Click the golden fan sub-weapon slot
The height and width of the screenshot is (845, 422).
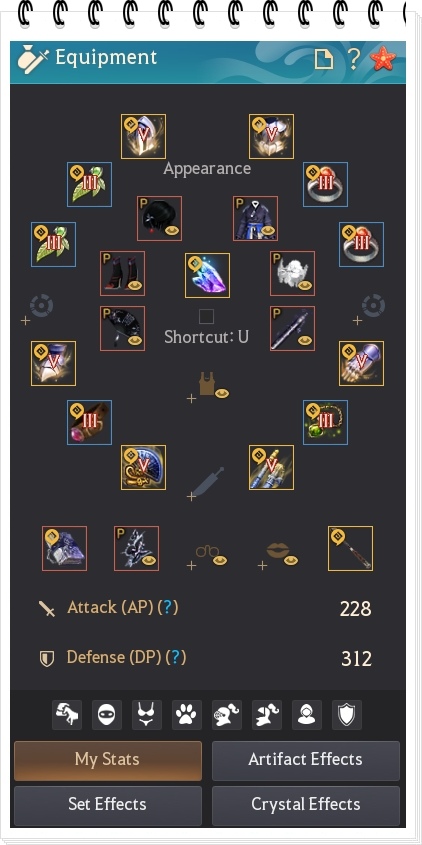[x=143, y=467]
